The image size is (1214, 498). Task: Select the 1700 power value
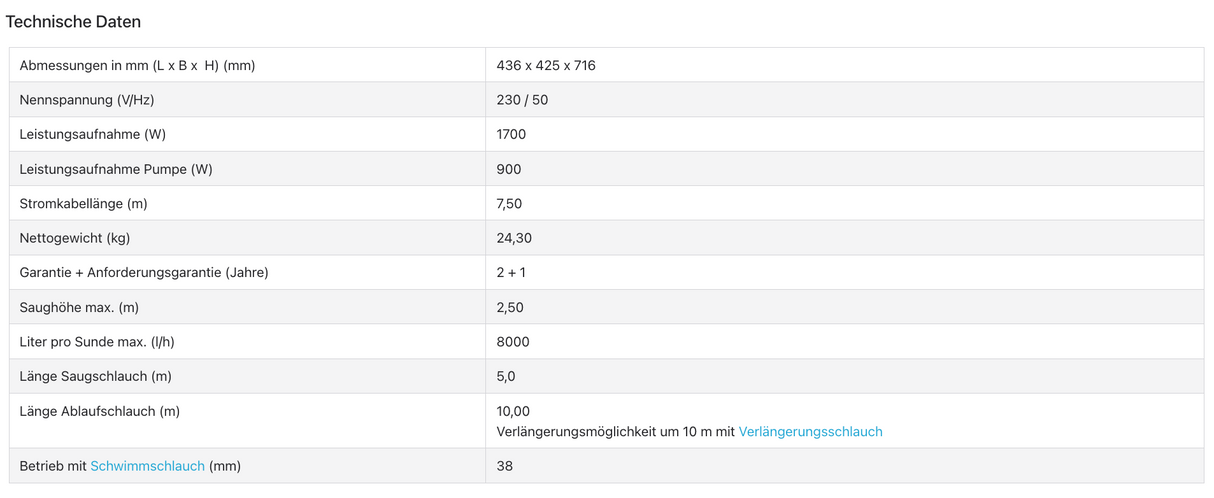point(511,135)
